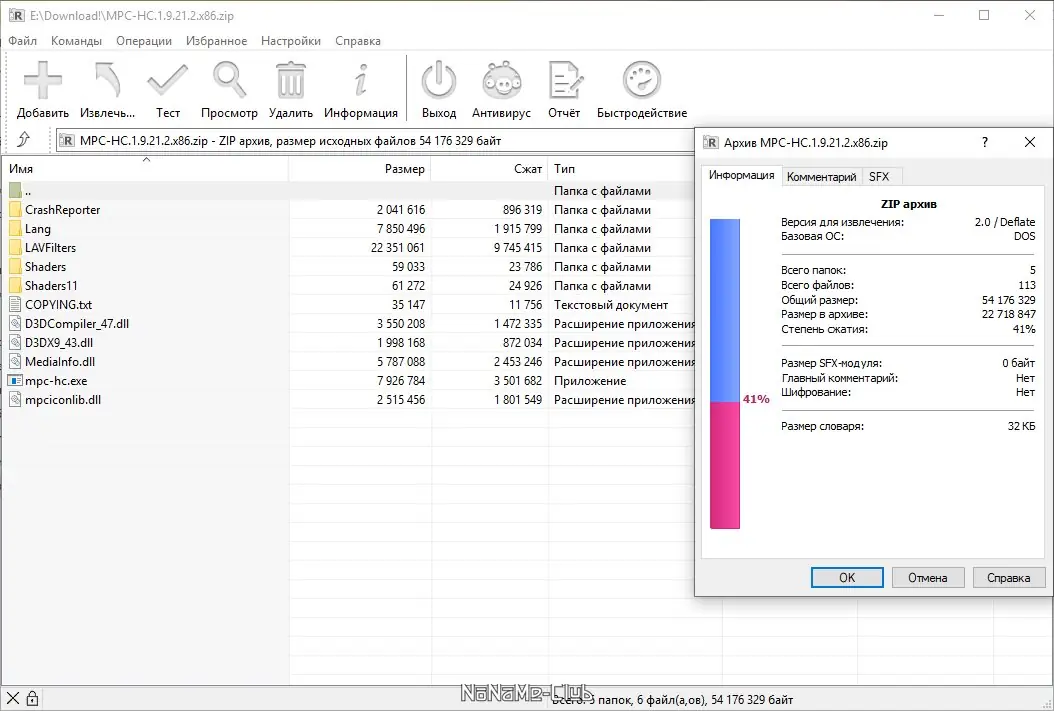Select the Shaders11 folder row
The image size is (1054, 711).
[x=348, y=286]
